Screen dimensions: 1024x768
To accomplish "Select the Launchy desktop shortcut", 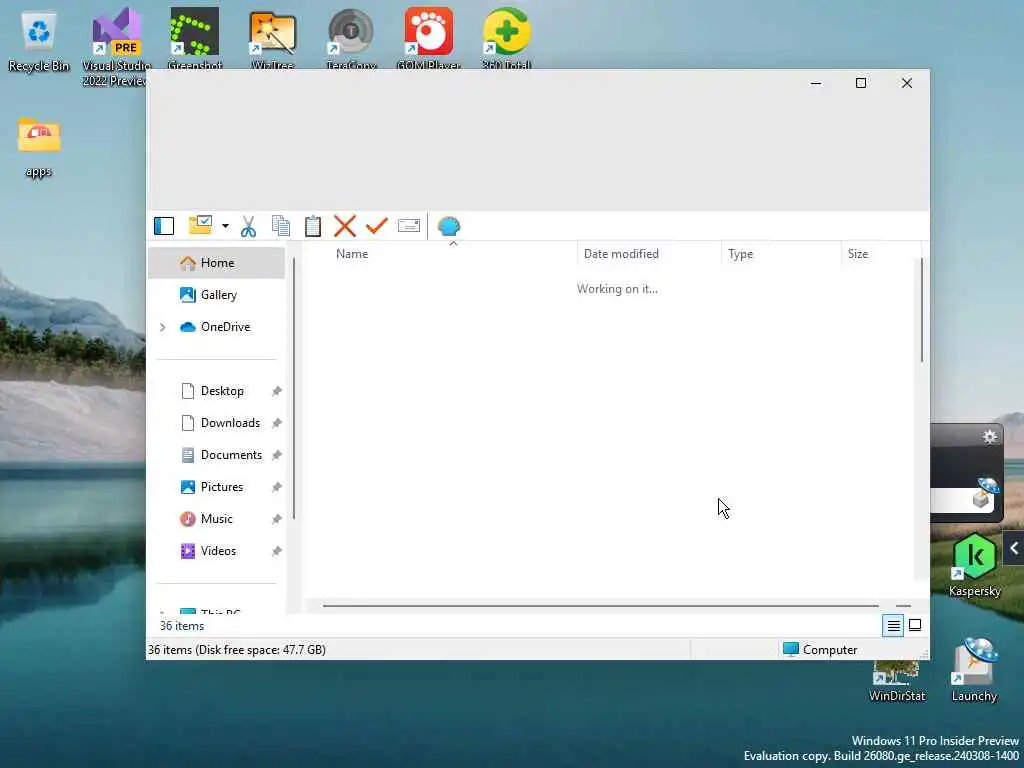I will (x=974, y=671).
